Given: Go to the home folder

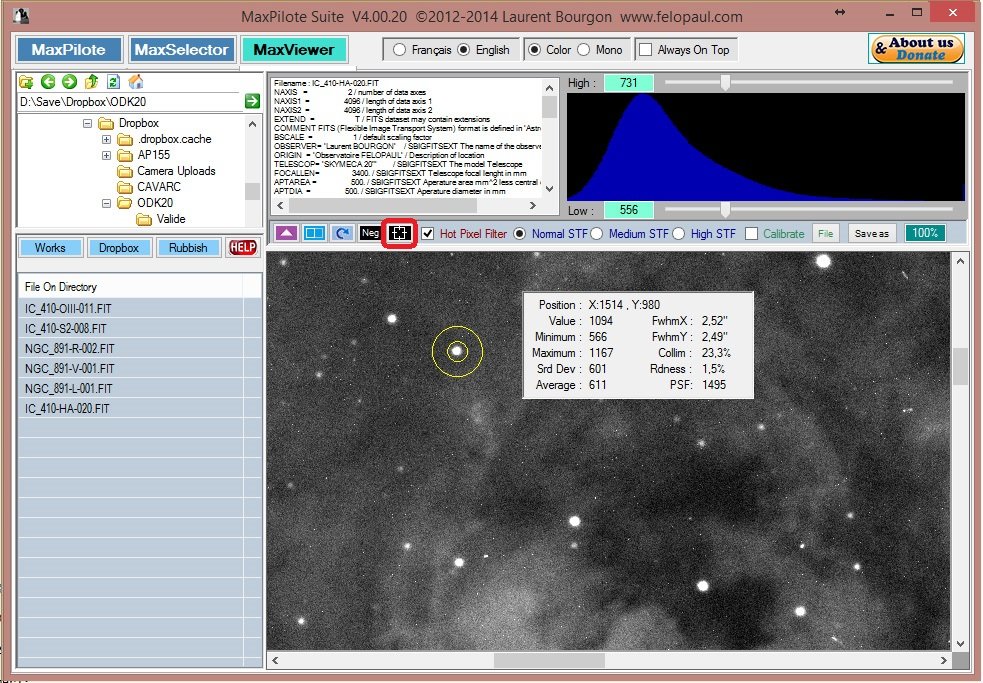Looking at the screenshot, I should click(135, 82).
